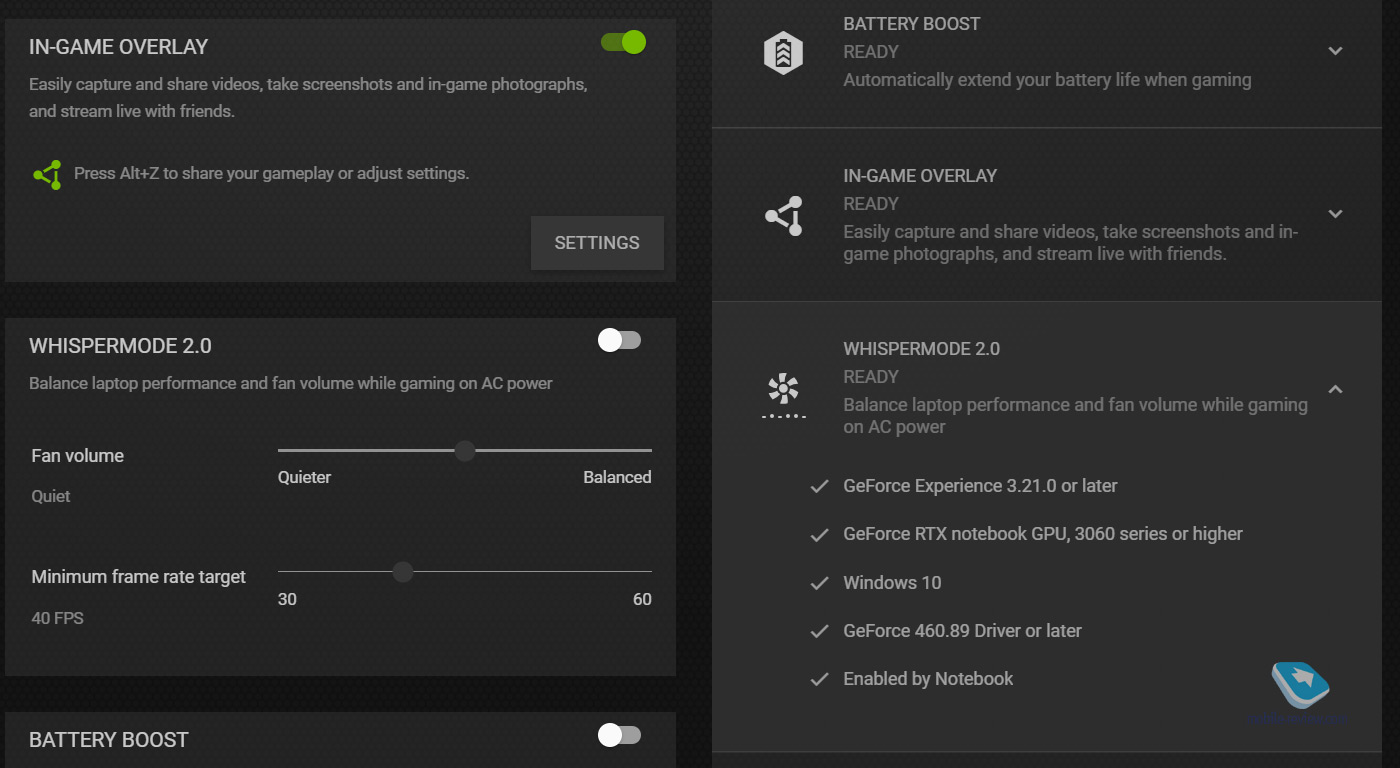Screen dimensions: 1400x768
Task: Click checkmark beside Enabled by Notebook
Action: point(819,679)
